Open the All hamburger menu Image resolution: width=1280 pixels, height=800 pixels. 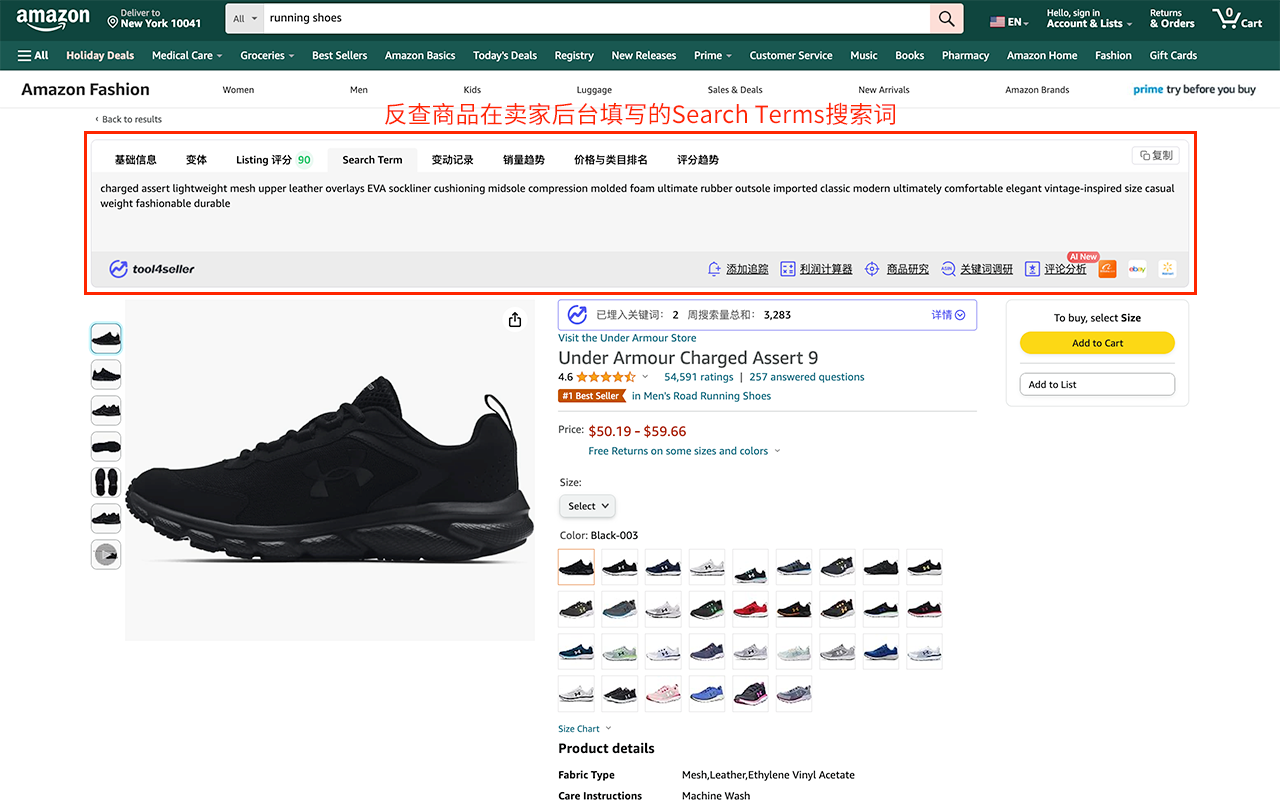33,55
